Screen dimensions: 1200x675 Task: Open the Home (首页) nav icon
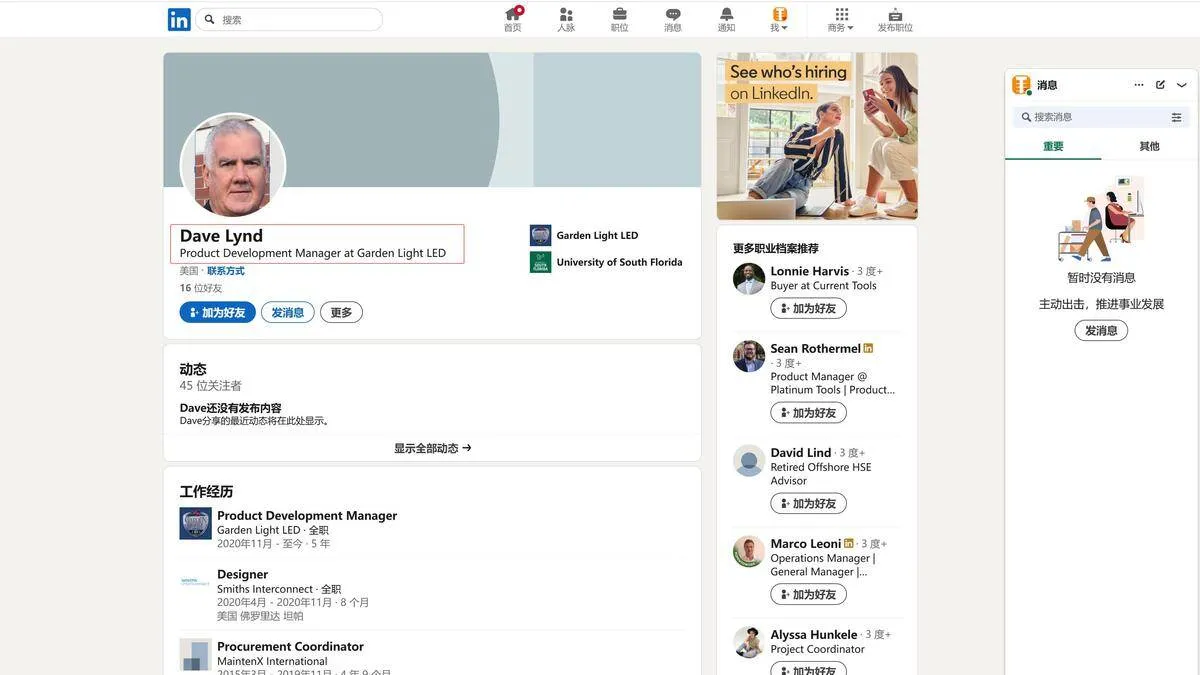pos(513,19)
